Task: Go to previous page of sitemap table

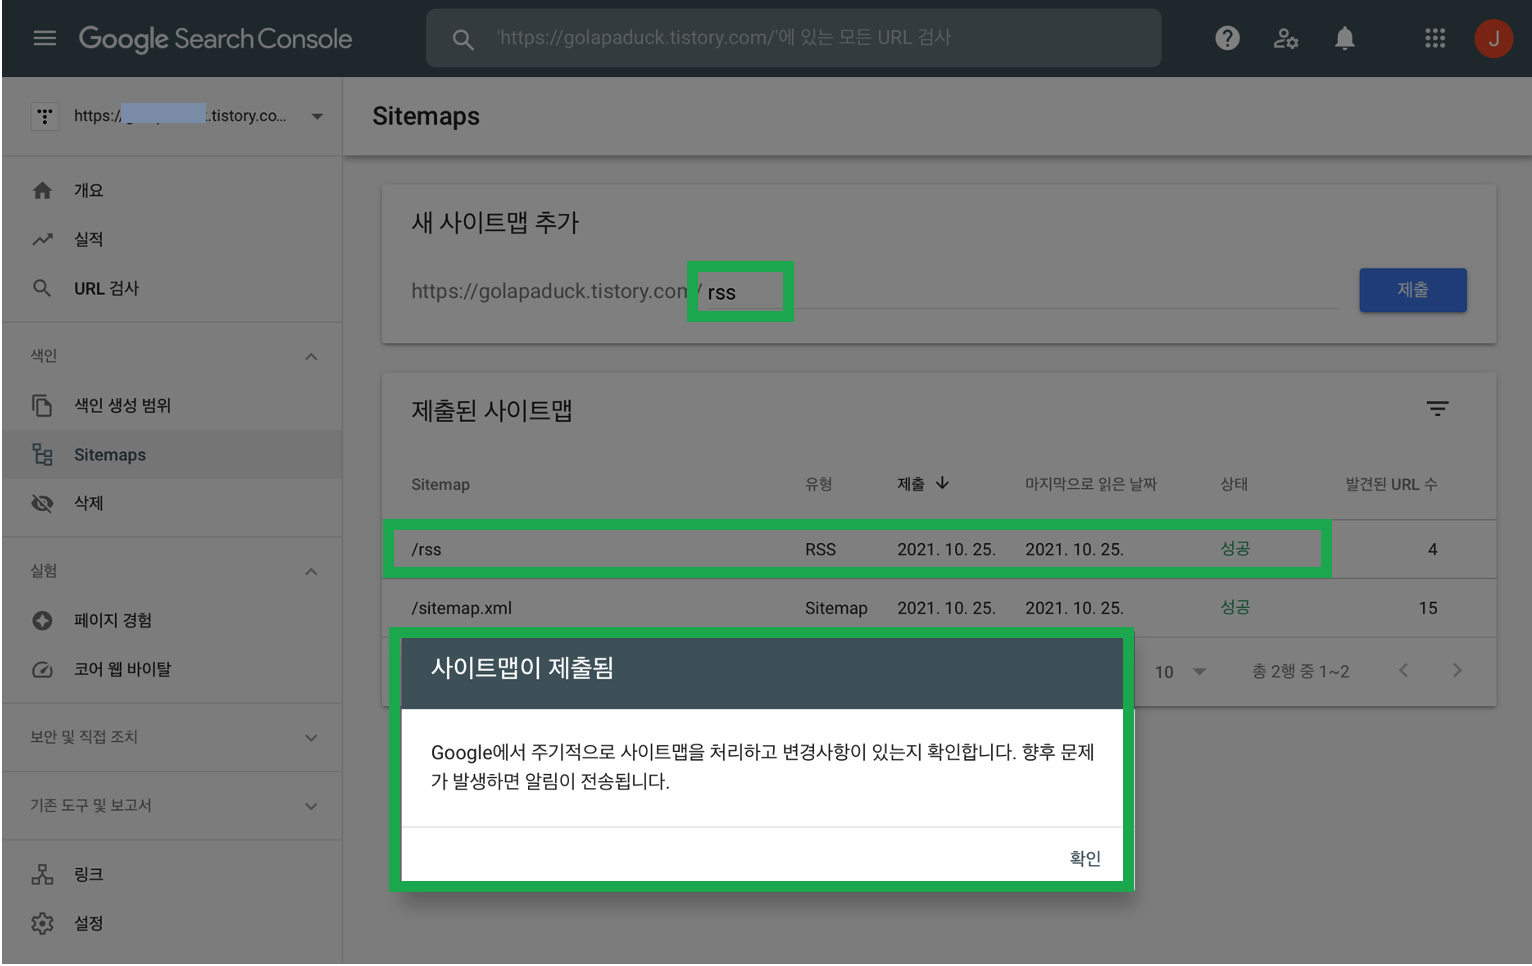Action: tap(1403, 670)
